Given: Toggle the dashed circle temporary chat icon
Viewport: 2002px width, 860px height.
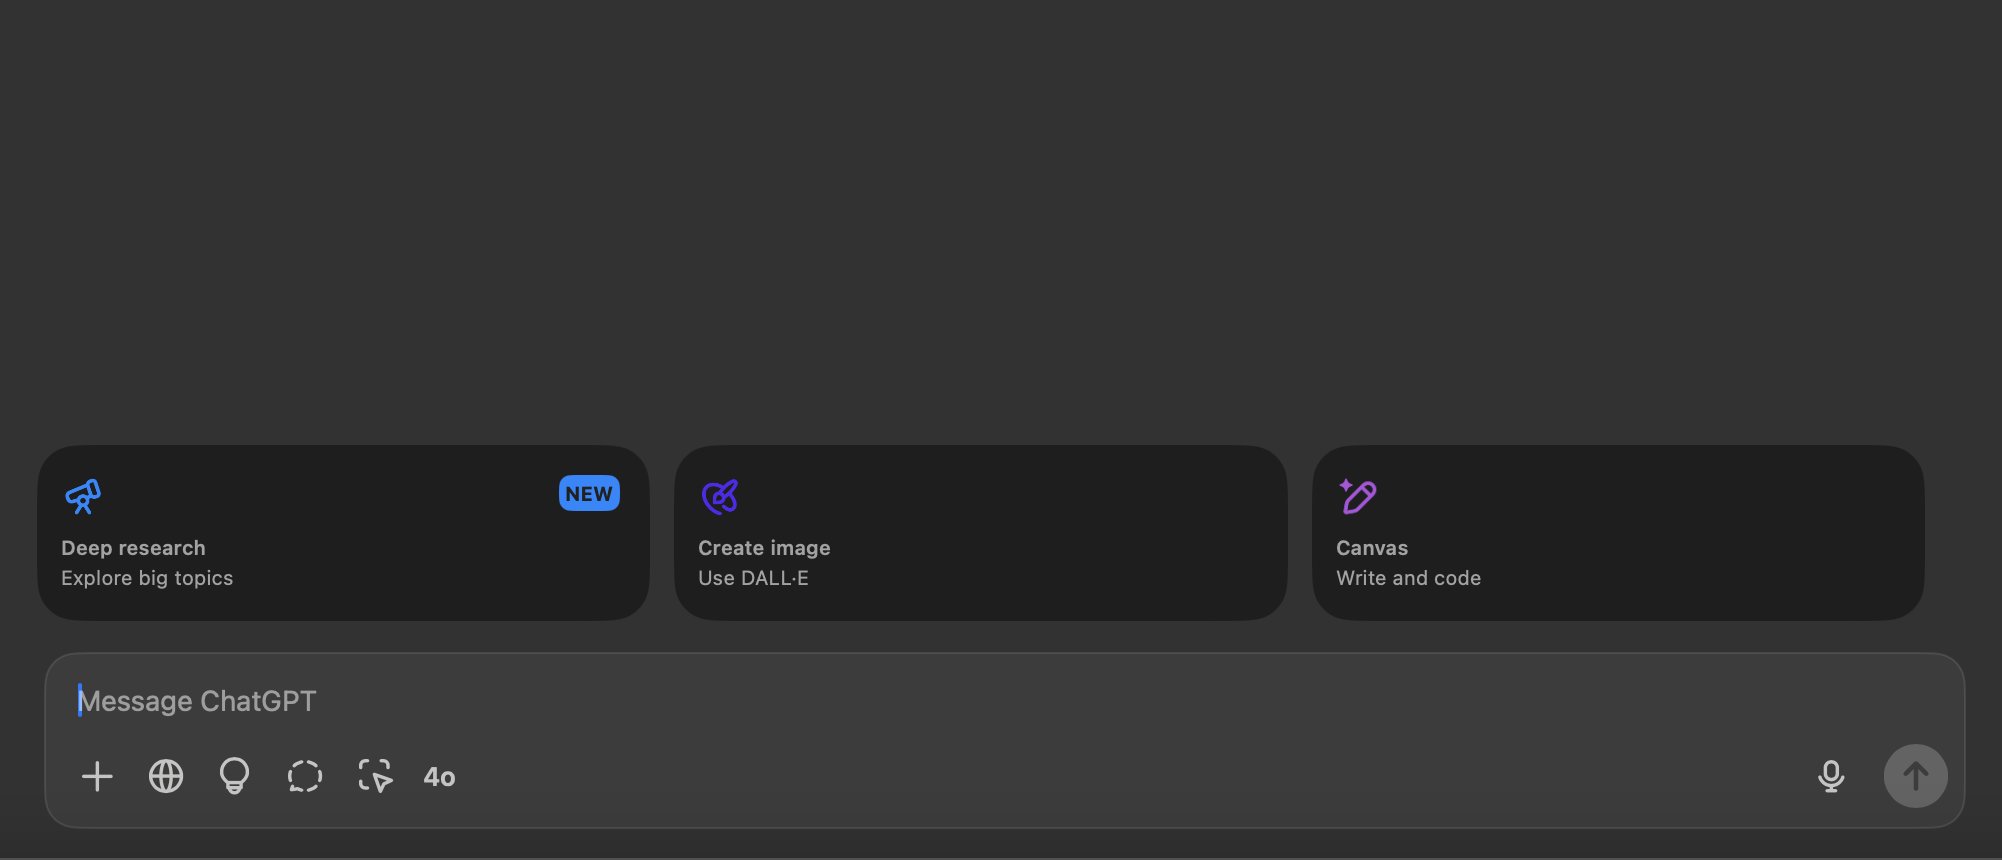Looking at the screenshot, I should point(305,777).
